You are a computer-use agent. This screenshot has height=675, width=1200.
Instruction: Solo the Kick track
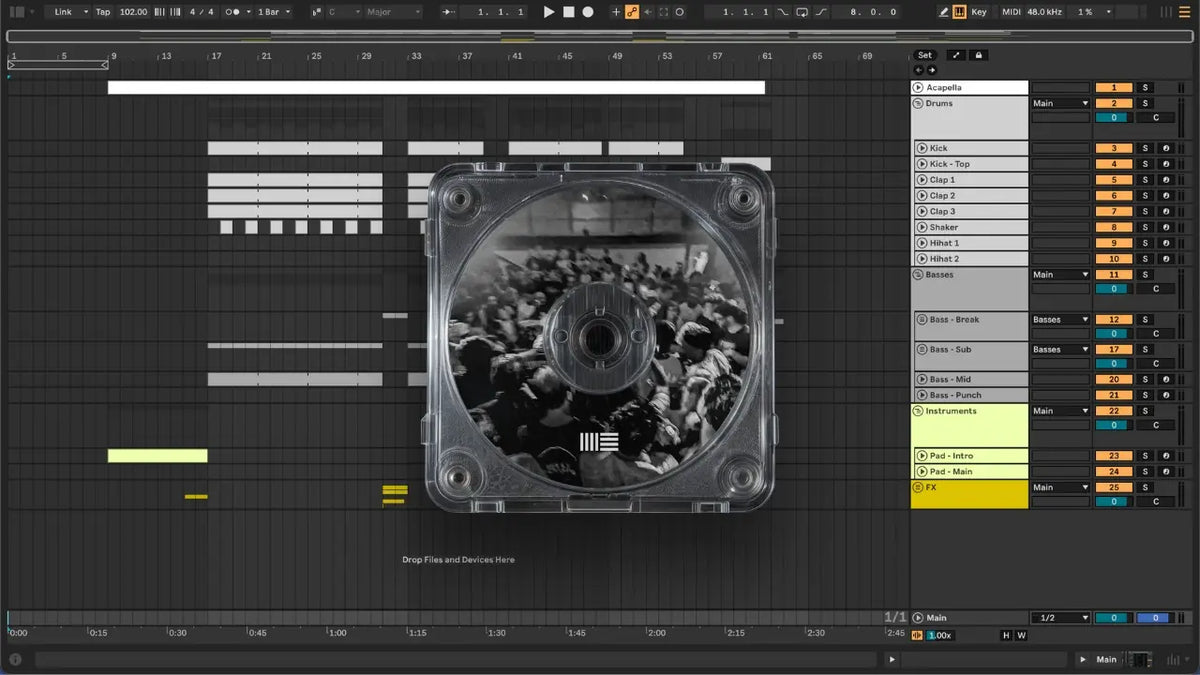point(1146,148)
